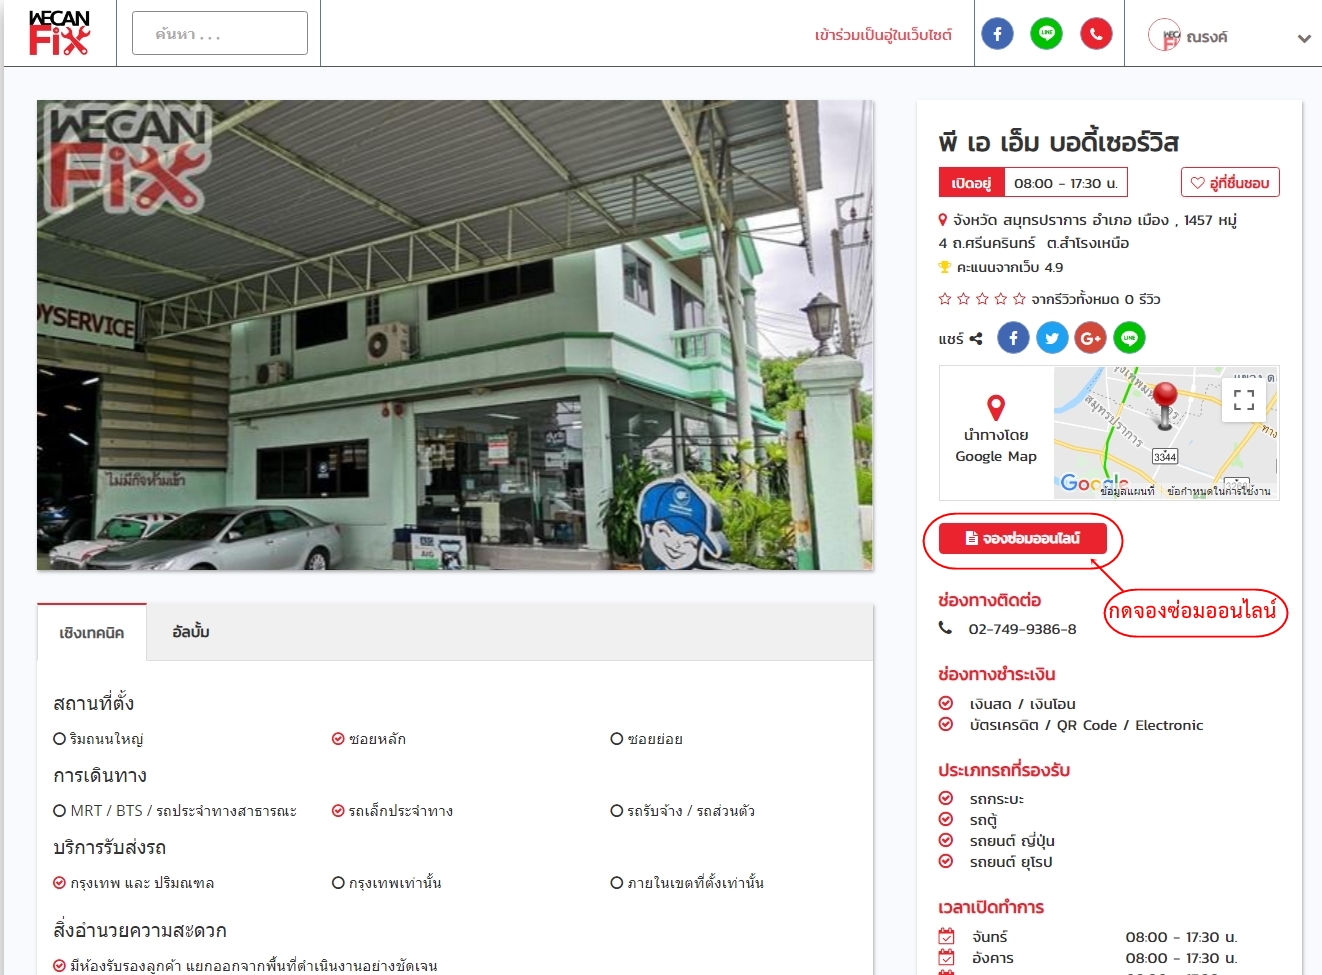
Task: Click the main garage photo
Action: coord(455,335)
